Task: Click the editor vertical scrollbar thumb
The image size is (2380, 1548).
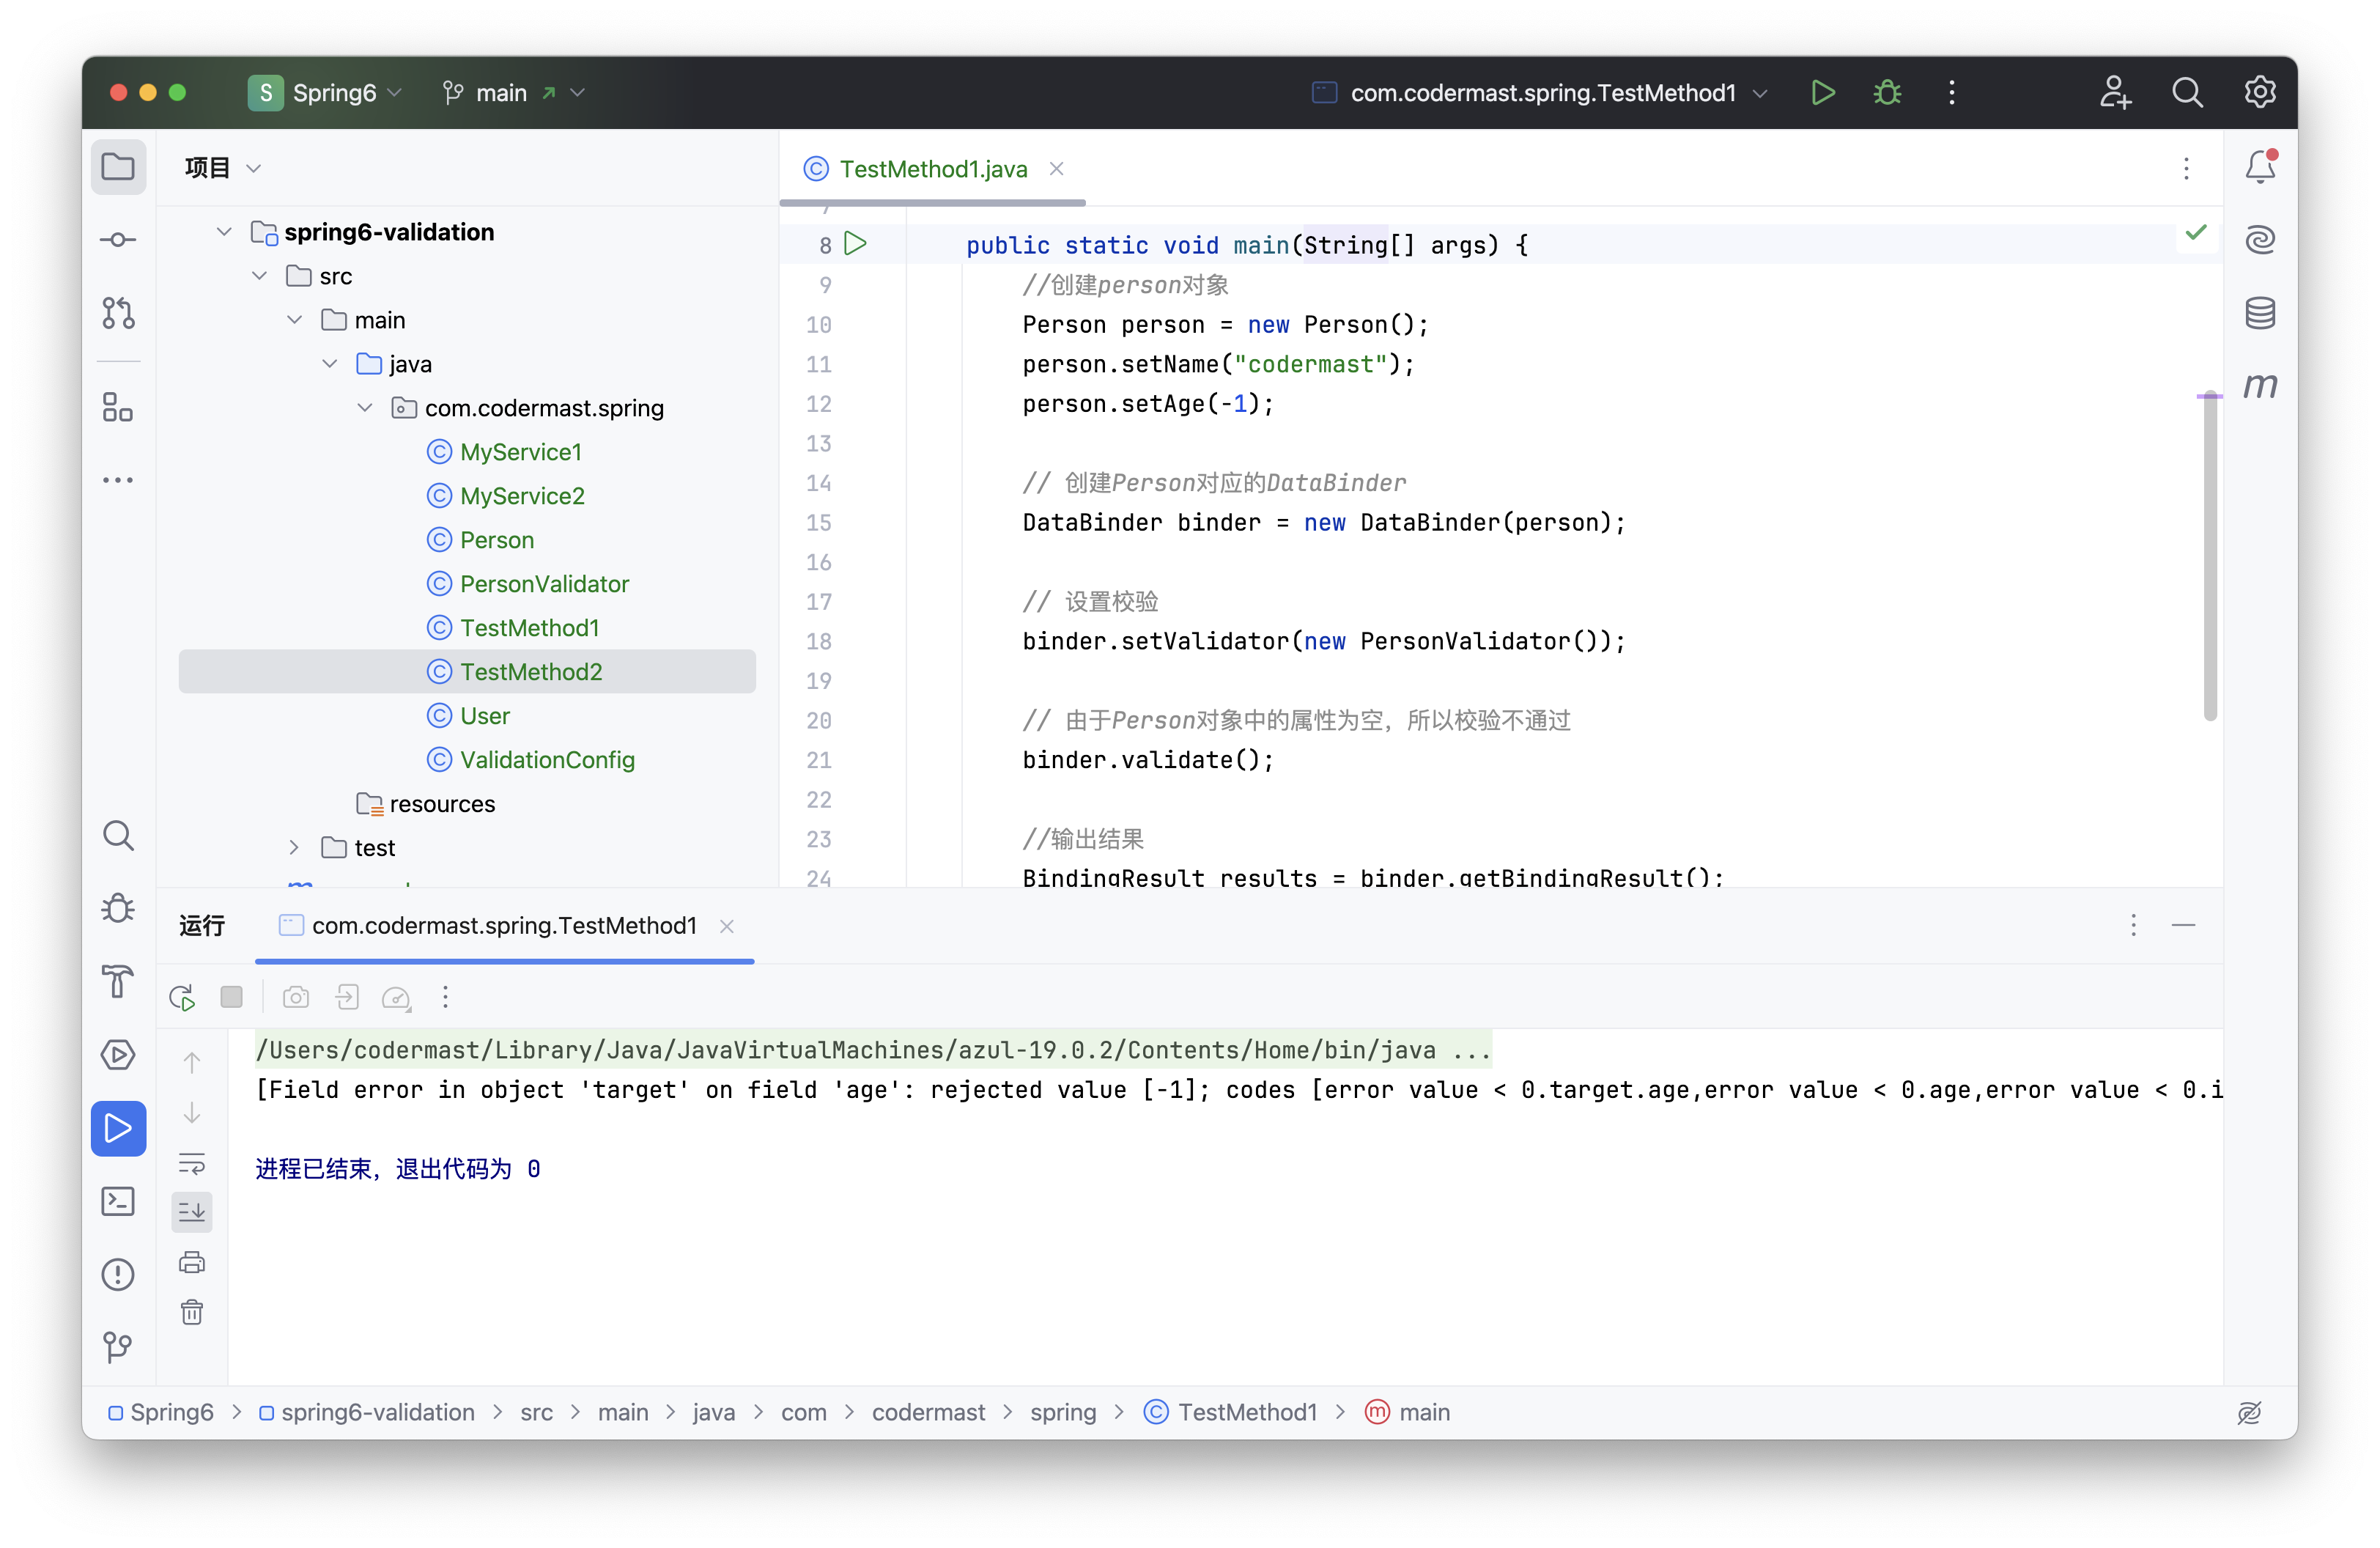Action: (x=2210, y=555)
